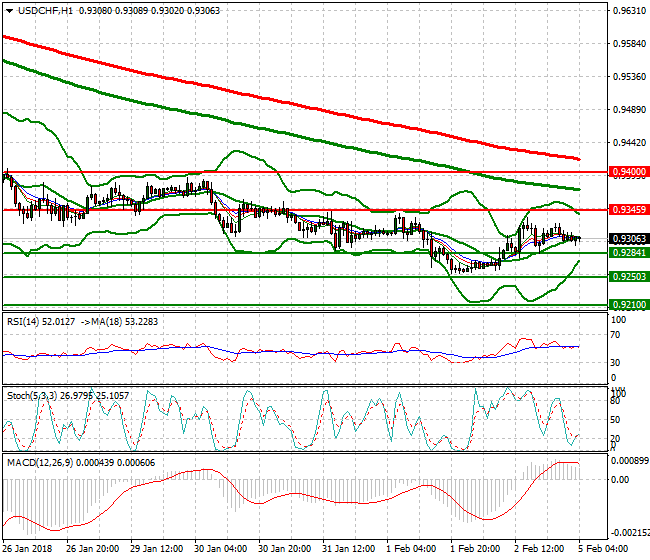
Task: Select the 5 Feb 04:00 time axis label
Action: (x=603, y=549)
